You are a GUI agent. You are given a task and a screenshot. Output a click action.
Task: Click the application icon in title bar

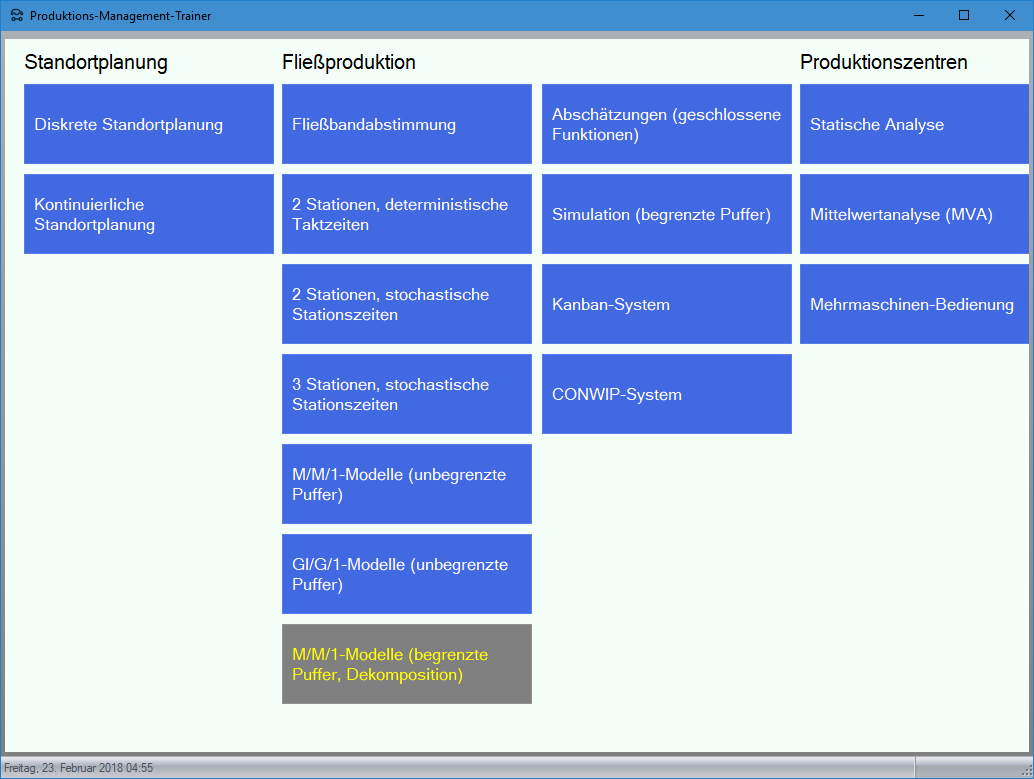click(x=16, y=16)
